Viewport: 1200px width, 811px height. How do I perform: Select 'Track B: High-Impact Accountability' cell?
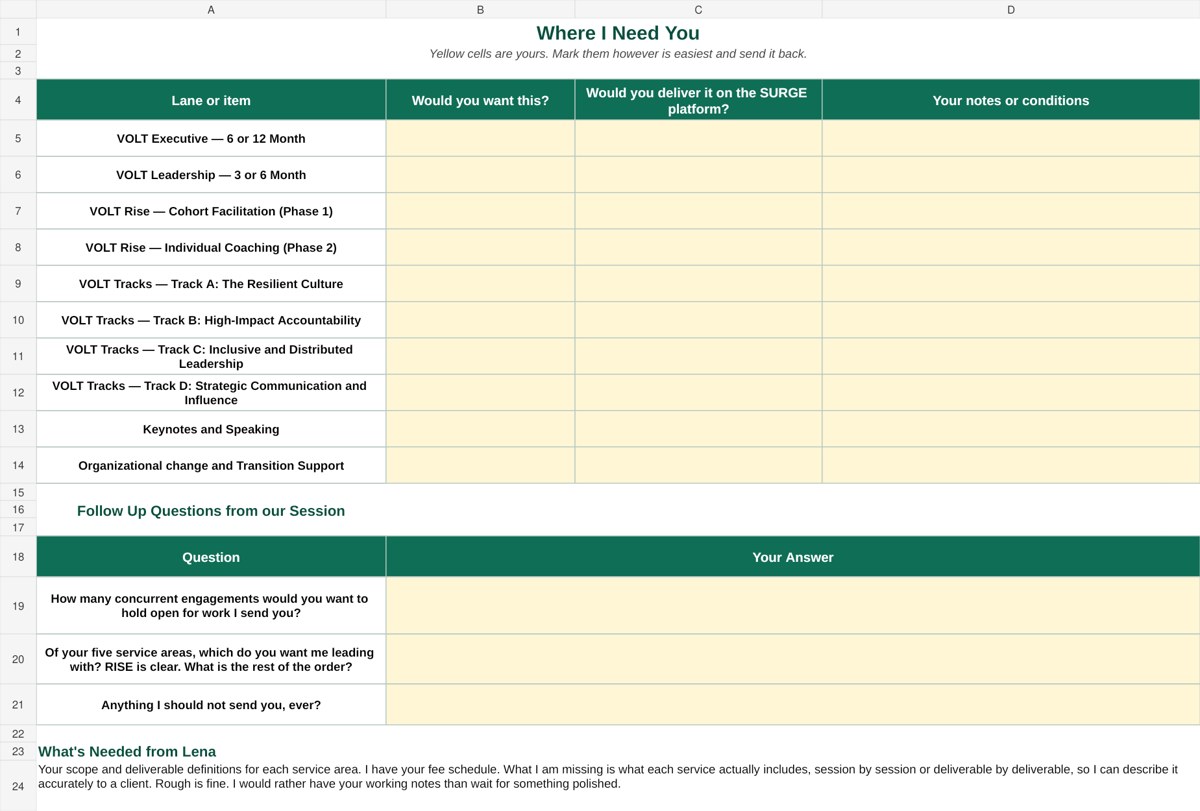point(211,320)
